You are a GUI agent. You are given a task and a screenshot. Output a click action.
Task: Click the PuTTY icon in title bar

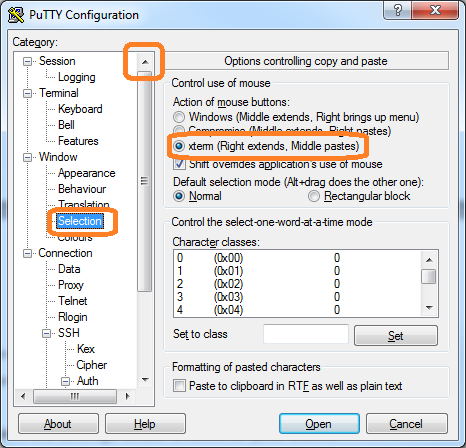(x=16, y=15)
